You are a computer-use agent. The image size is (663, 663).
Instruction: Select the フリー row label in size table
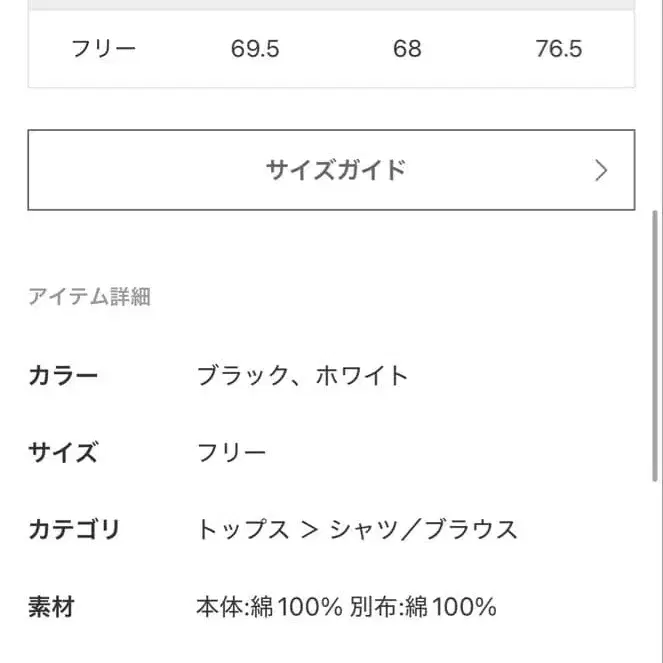pos(103,48)
